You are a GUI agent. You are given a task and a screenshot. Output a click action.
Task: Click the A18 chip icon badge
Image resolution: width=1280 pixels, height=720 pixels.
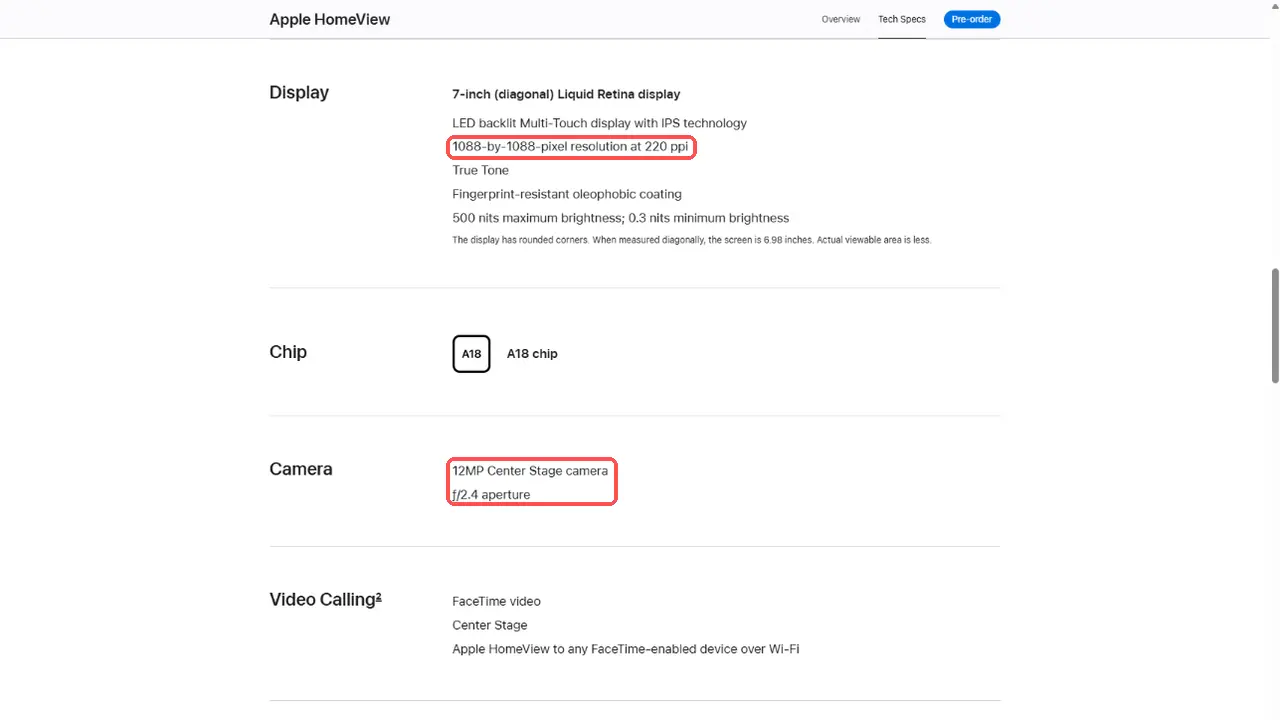pyautogui.click(x=471, y=354)
